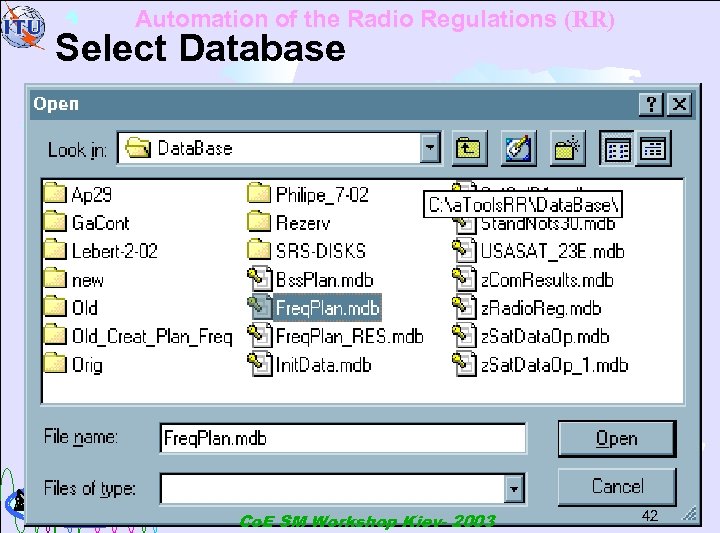This screenshot has height=533, width=720.
Task: Select the new folder icon
Action: coord(55,279)
